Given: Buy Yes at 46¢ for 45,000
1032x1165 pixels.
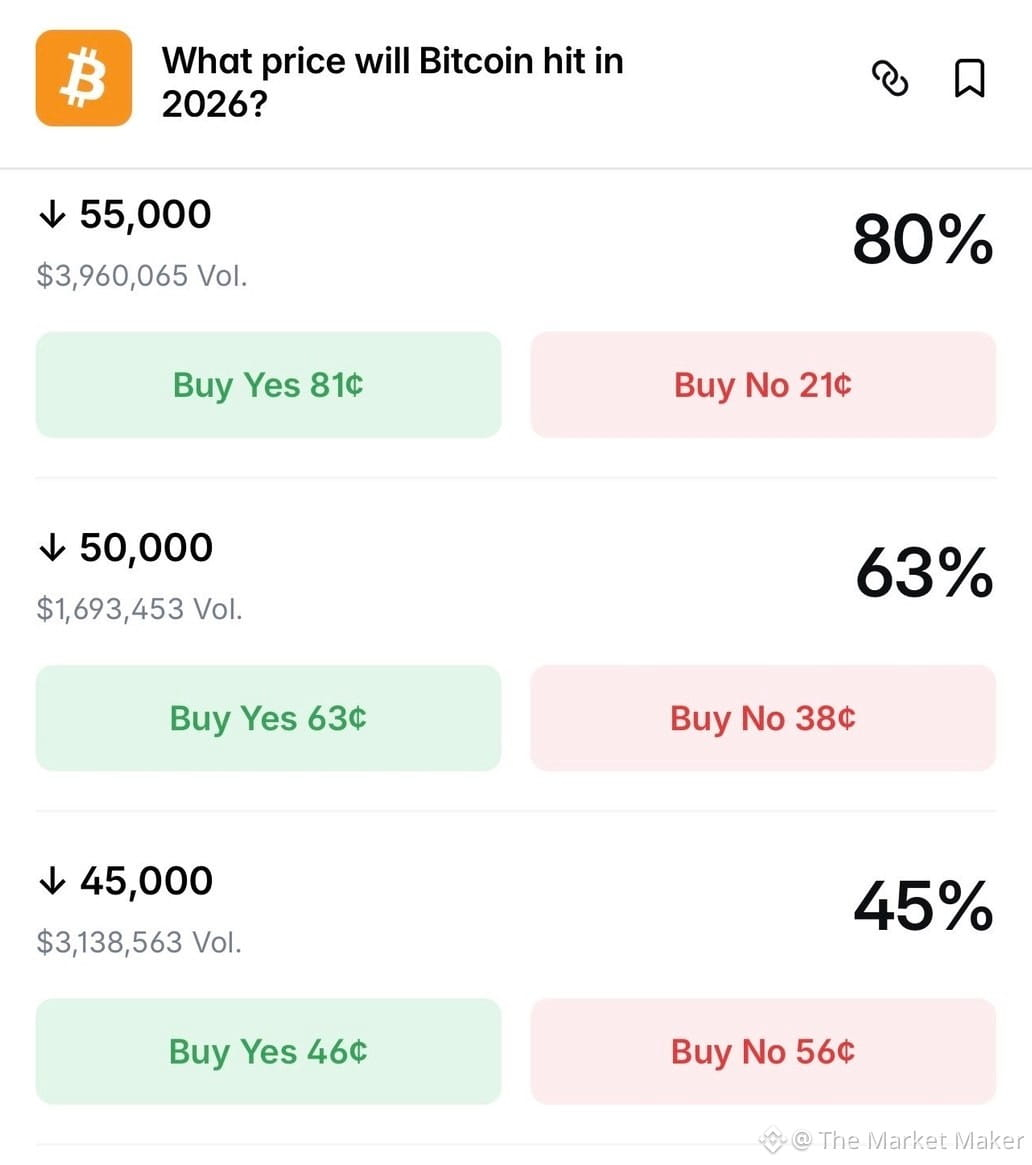Looking at the screenshot, I should click(268, 1051).
